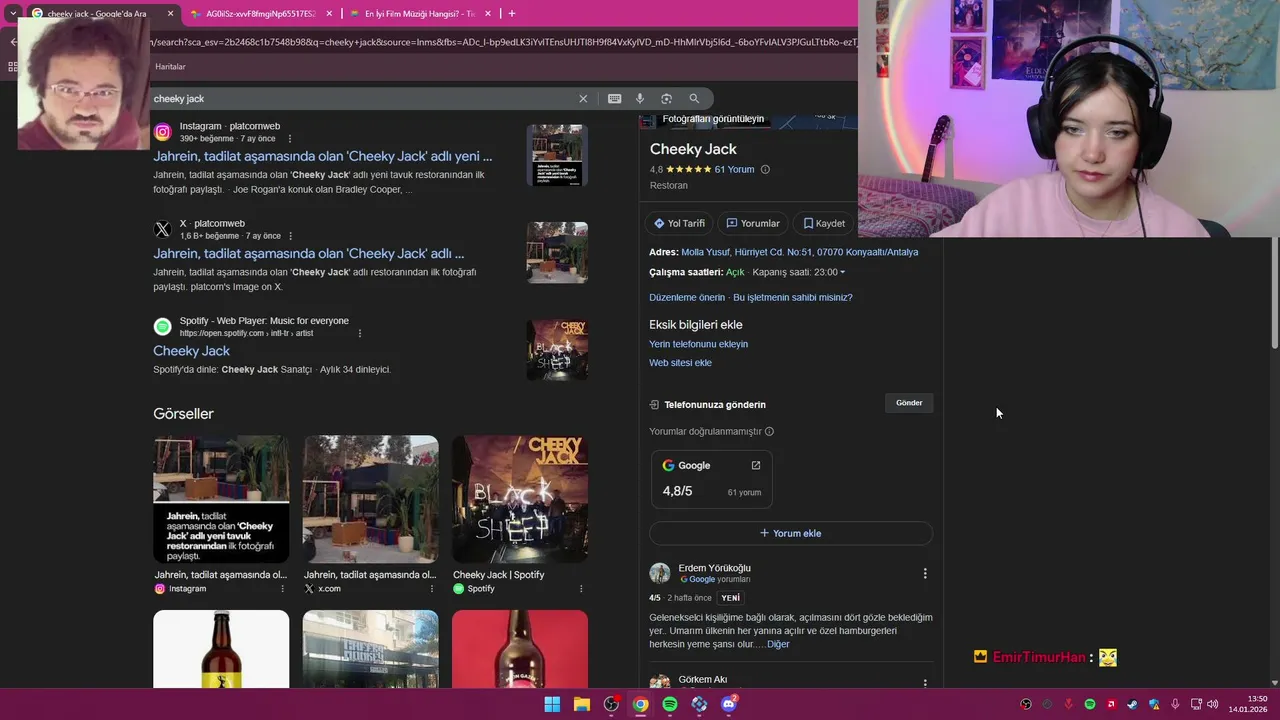The image size is (1280, 720).
Task: Open Windows Start menu
Action: [x=552, y=704]
